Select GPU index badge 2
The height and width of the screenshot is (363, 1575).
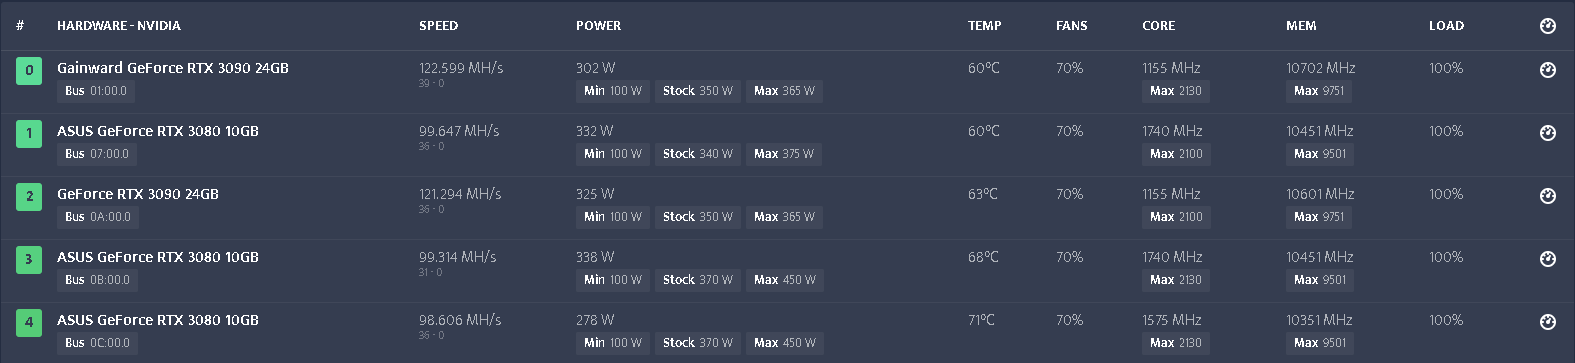click(29, 196)
